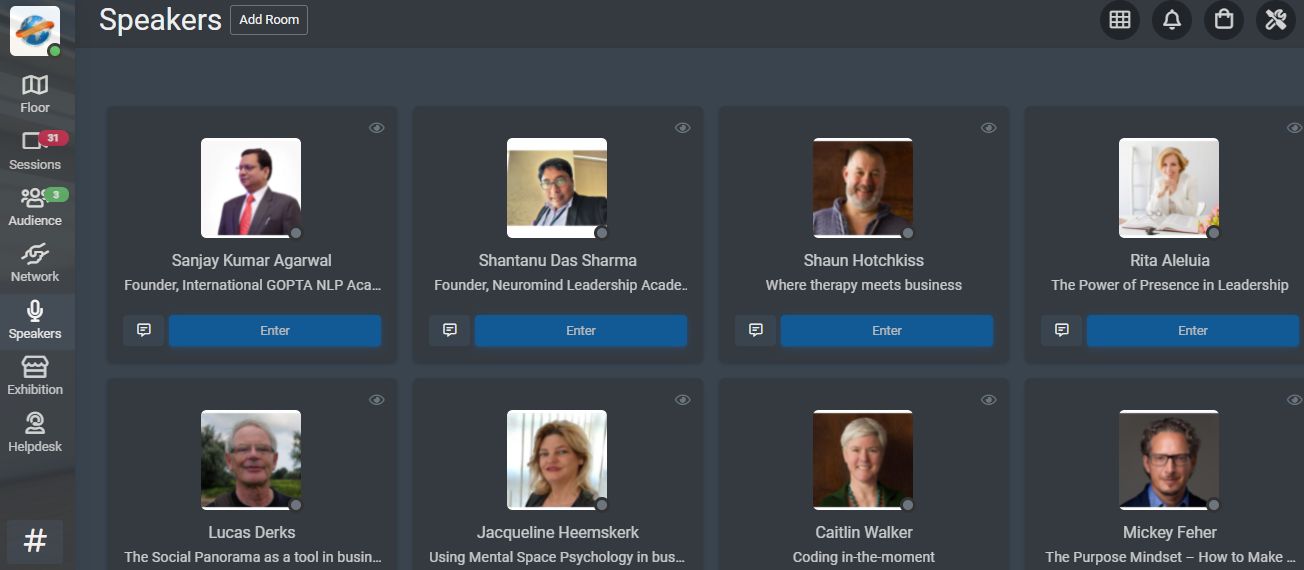
Task: Click the event logo avatar at top left
Action: pos(35,30)
